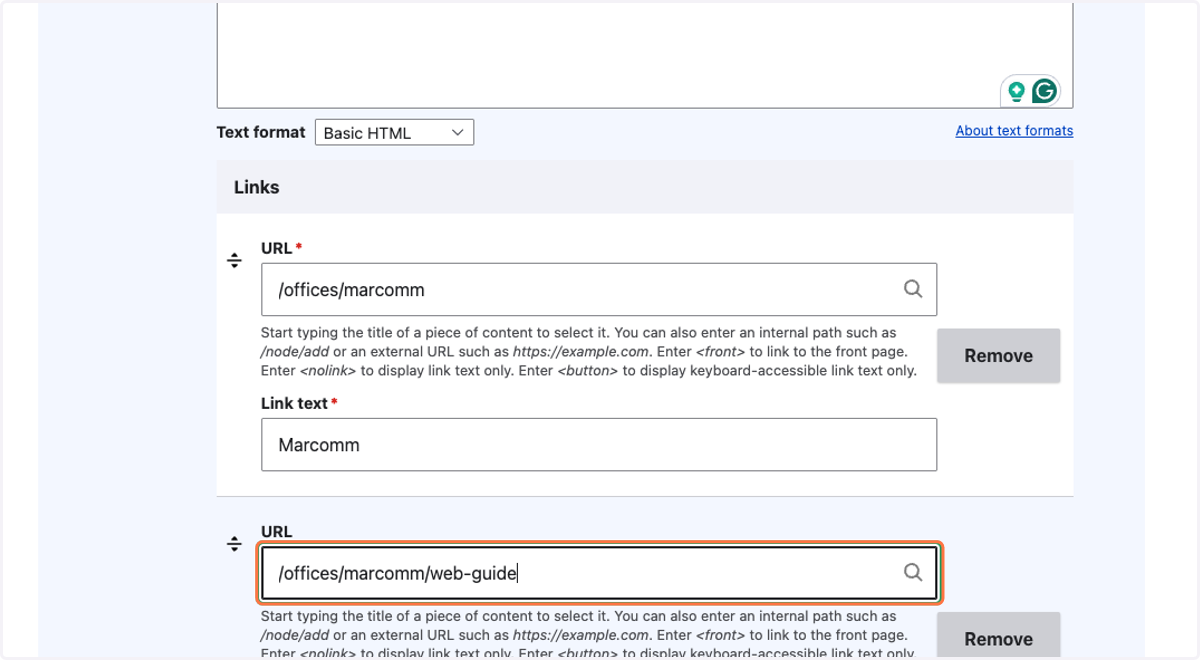Open the Text format Basic HTML dropdown

(x=394, y=132)
